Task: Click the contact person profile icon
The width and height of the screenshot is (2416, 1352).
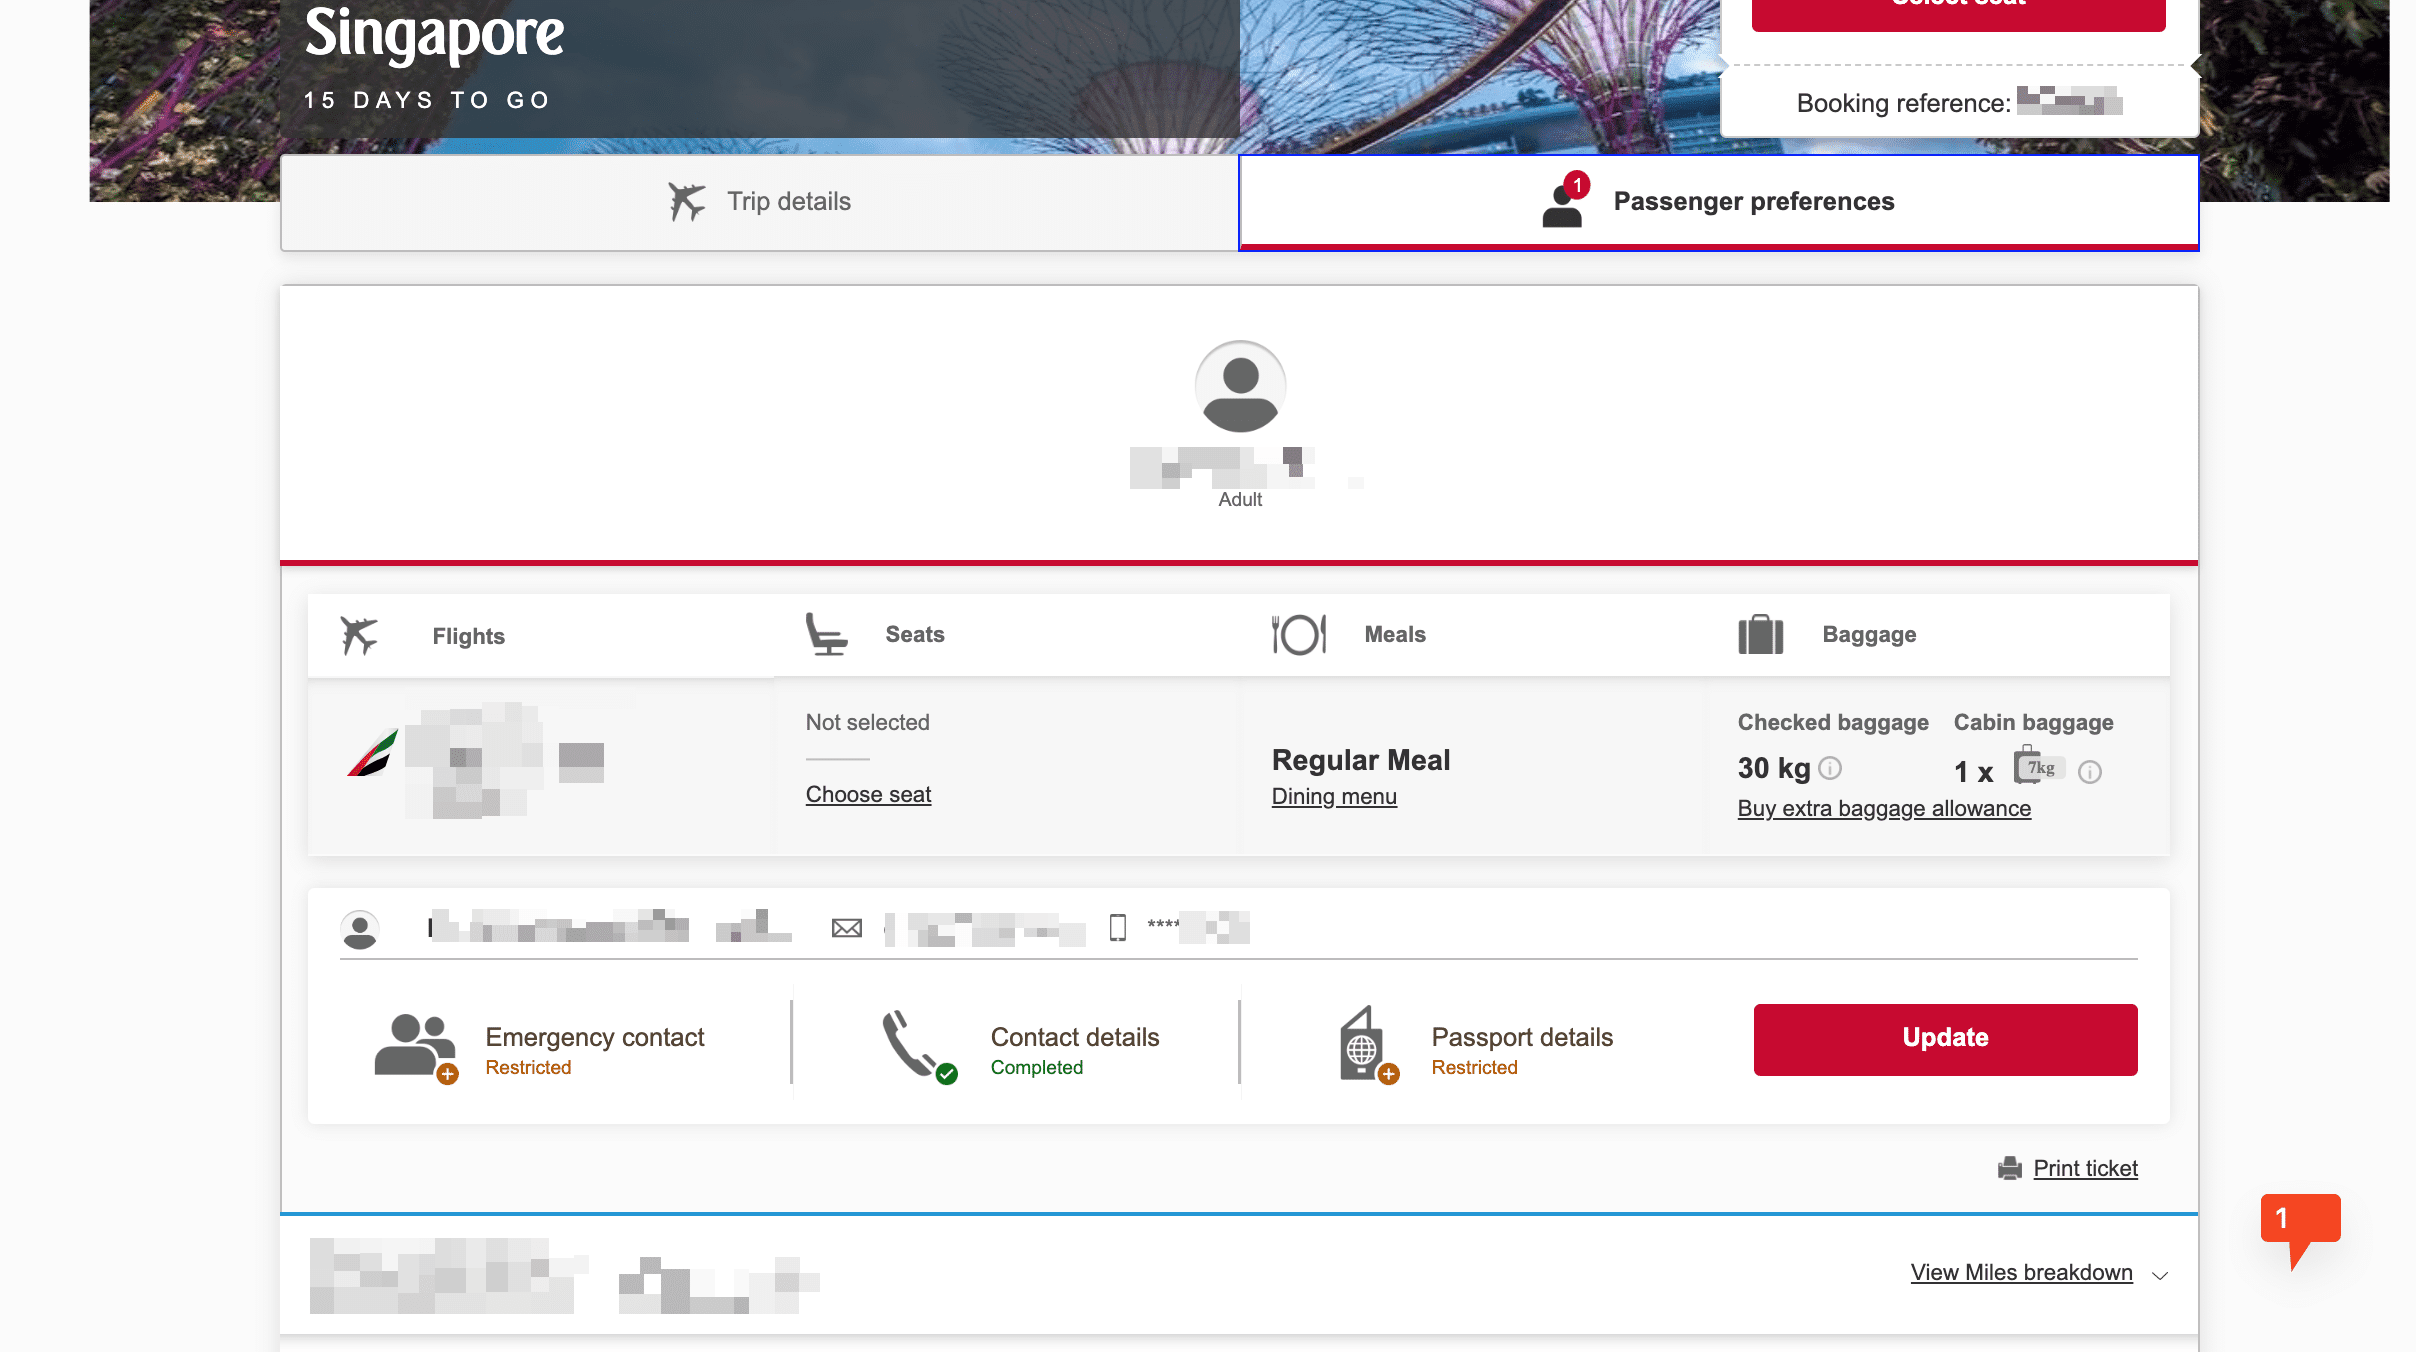Action: point(360,930)
